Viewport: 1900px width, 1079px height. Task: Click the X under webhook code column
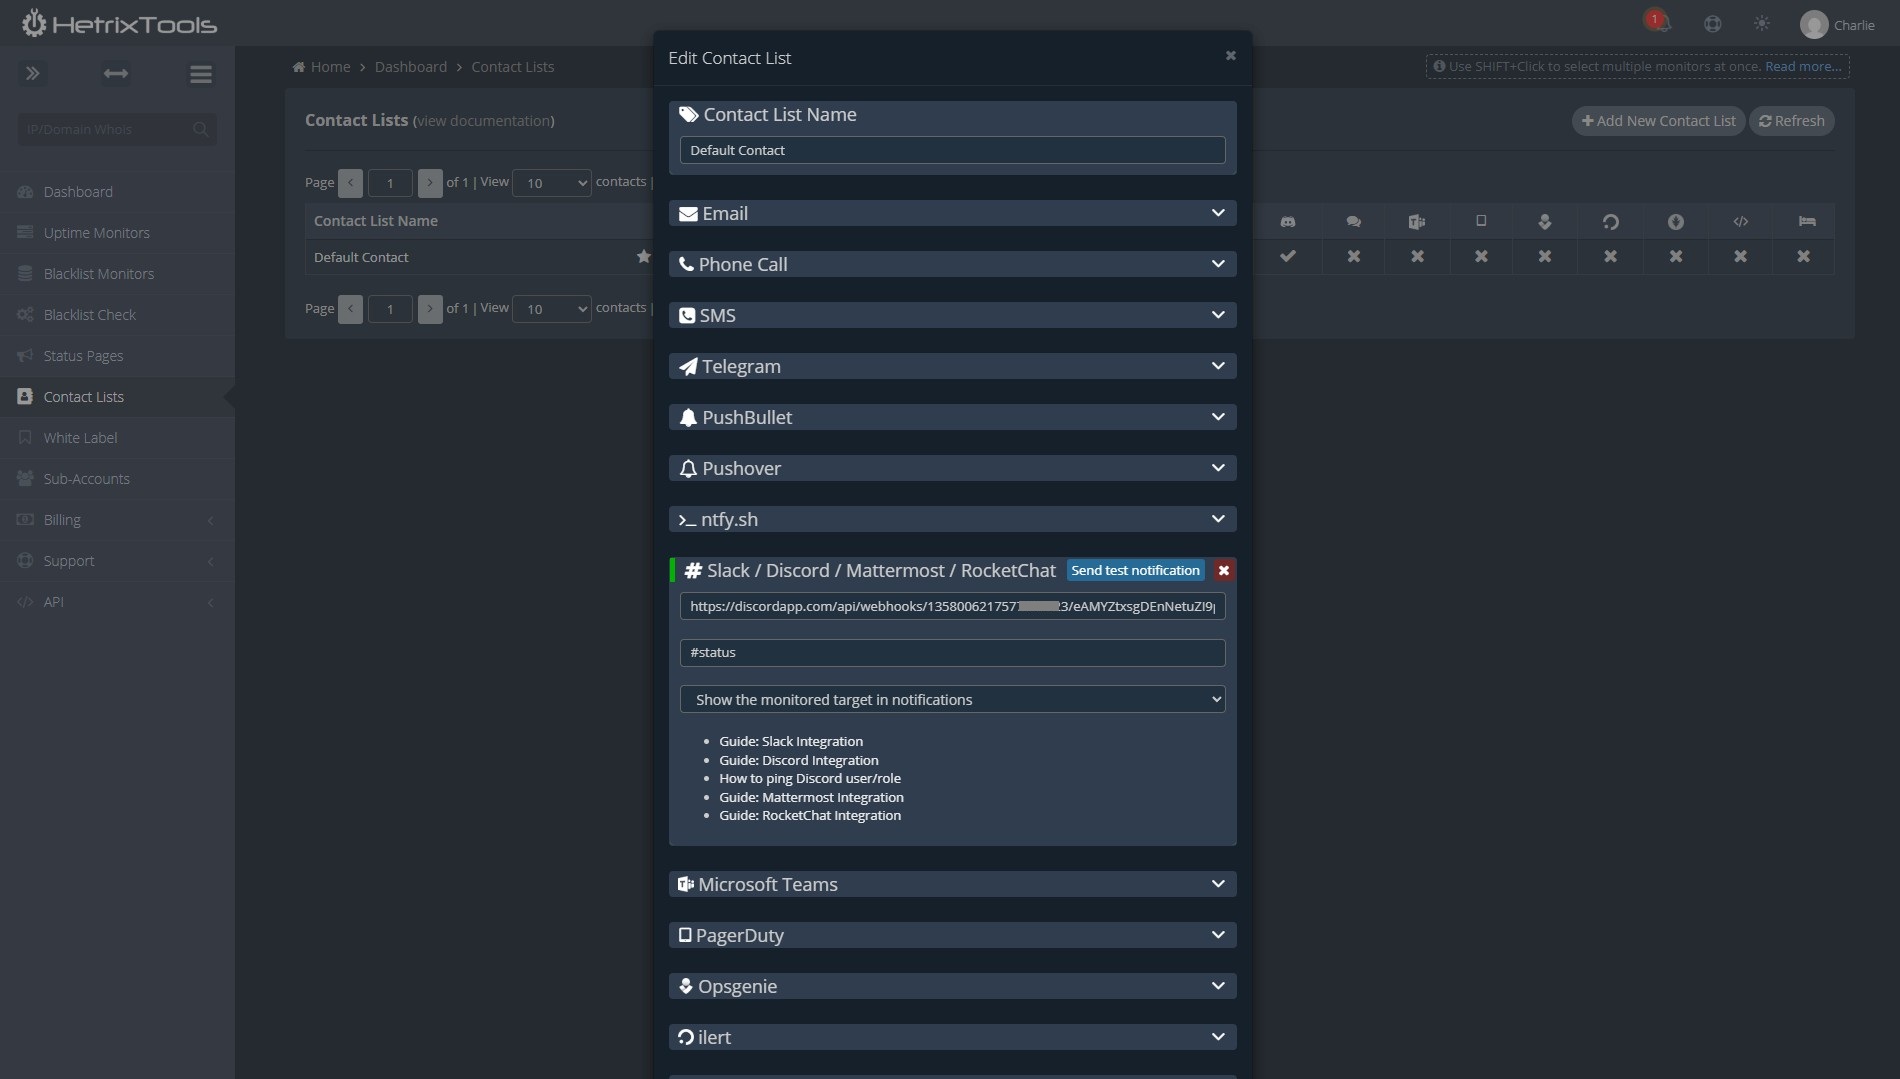click(x=1741, y=256)
